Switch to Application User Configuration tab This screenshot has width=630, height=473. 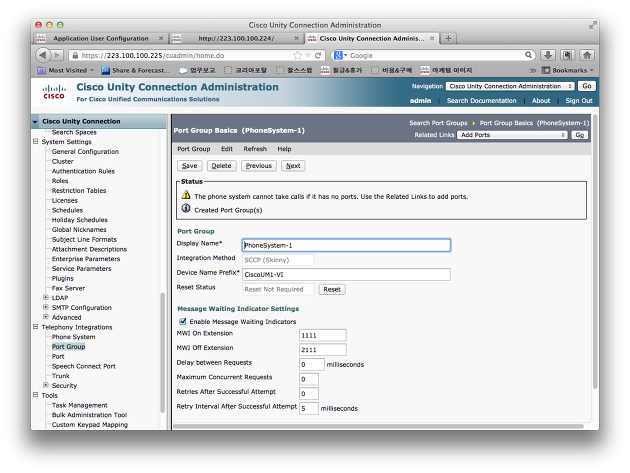coord(101,39)
